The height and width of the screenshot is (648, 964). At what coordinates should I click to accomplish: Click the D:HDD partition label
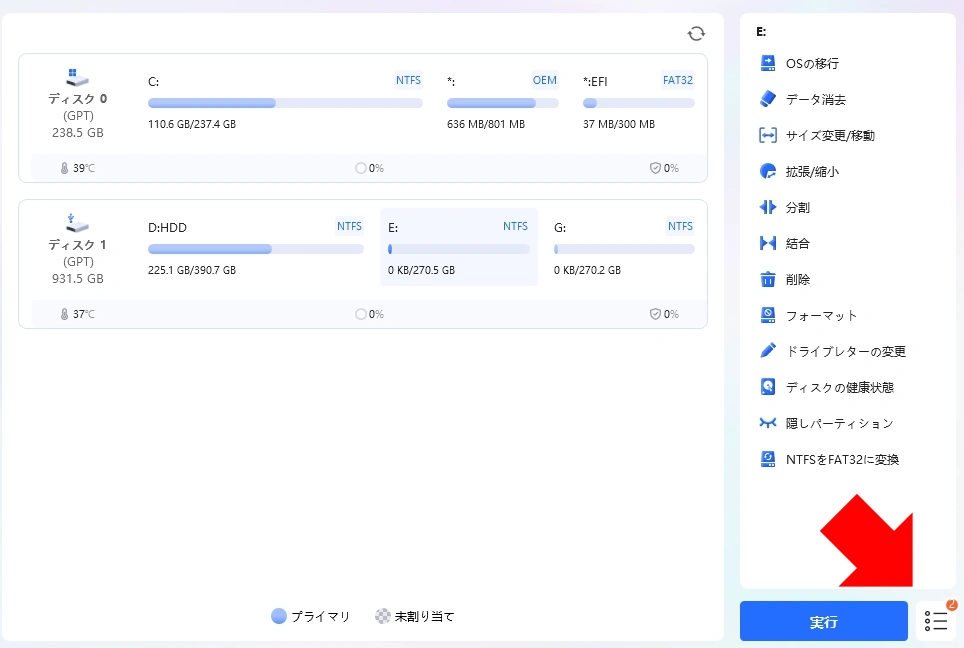[x=167, y=227]
